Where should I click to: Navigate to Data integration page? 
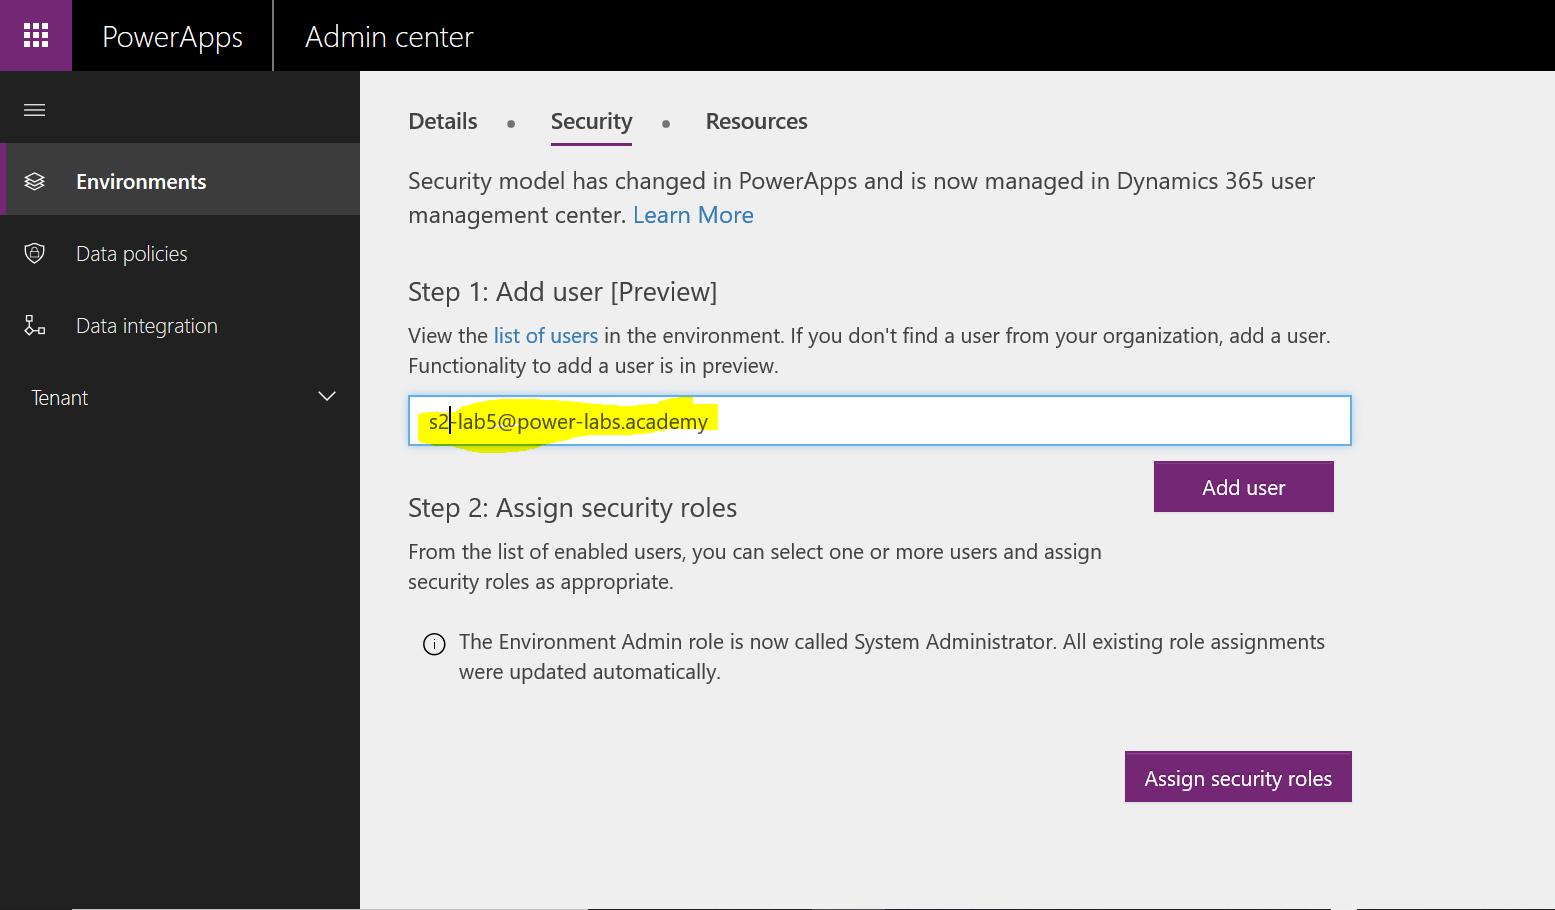147,326
